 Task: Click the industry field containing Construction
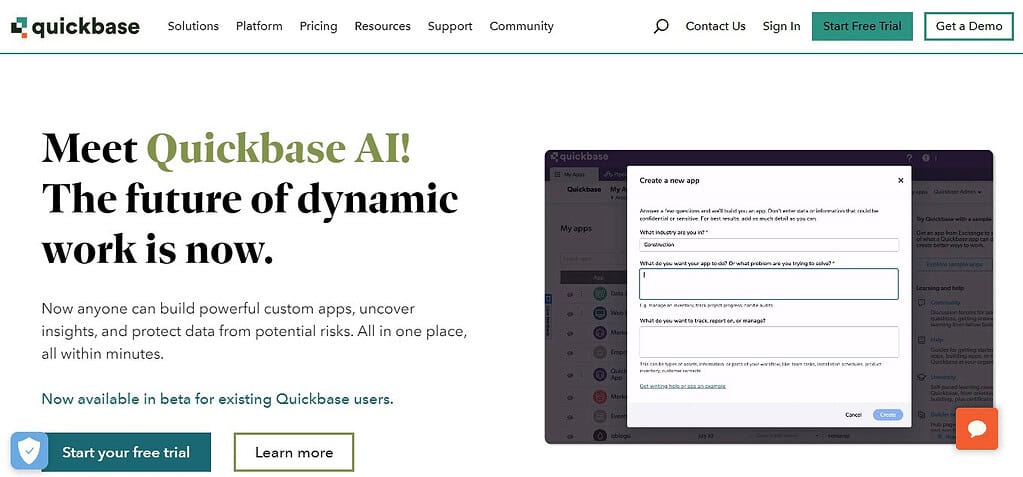(x=769, y=245)
